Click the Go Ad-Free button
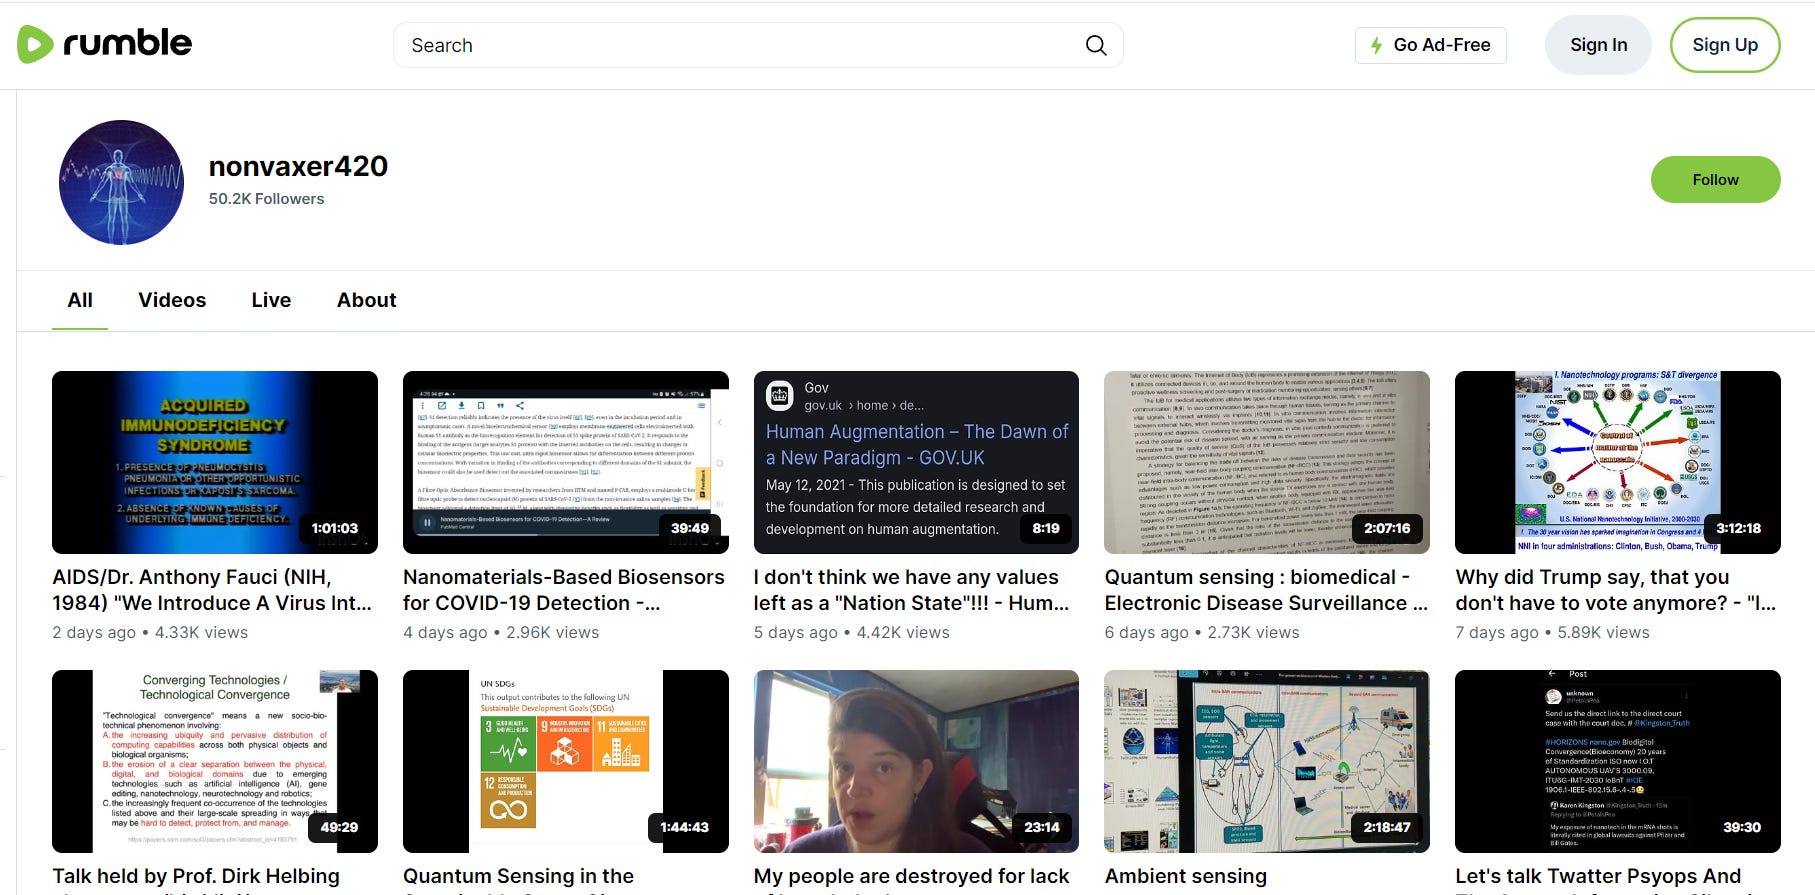This screenshot has height=895, width=1815. (x=1430, y=45)
